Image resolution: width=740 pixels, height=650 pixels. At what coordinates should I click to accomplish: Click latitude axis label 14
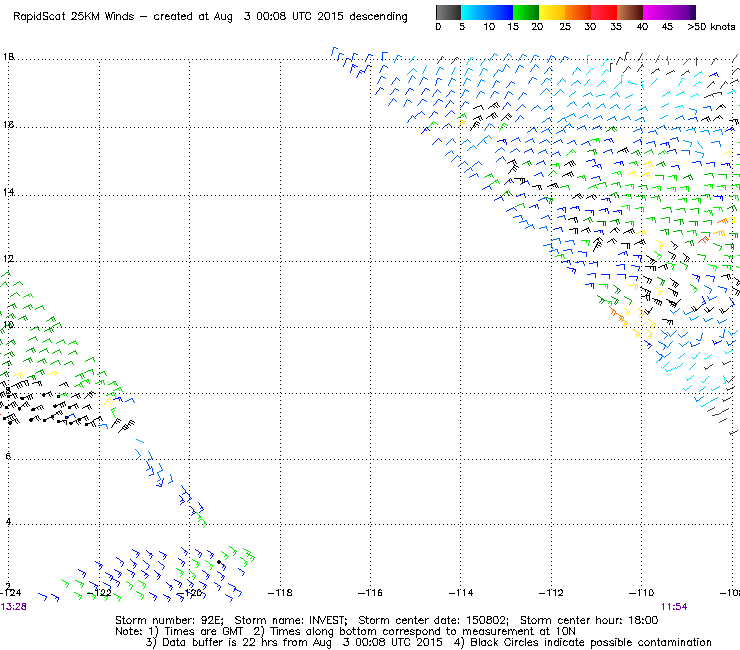8,192
